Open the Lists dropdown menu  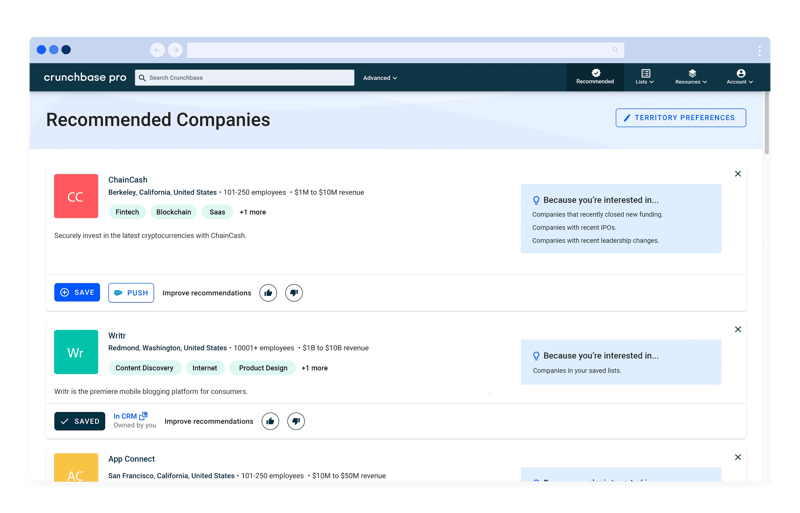point(645,77)
